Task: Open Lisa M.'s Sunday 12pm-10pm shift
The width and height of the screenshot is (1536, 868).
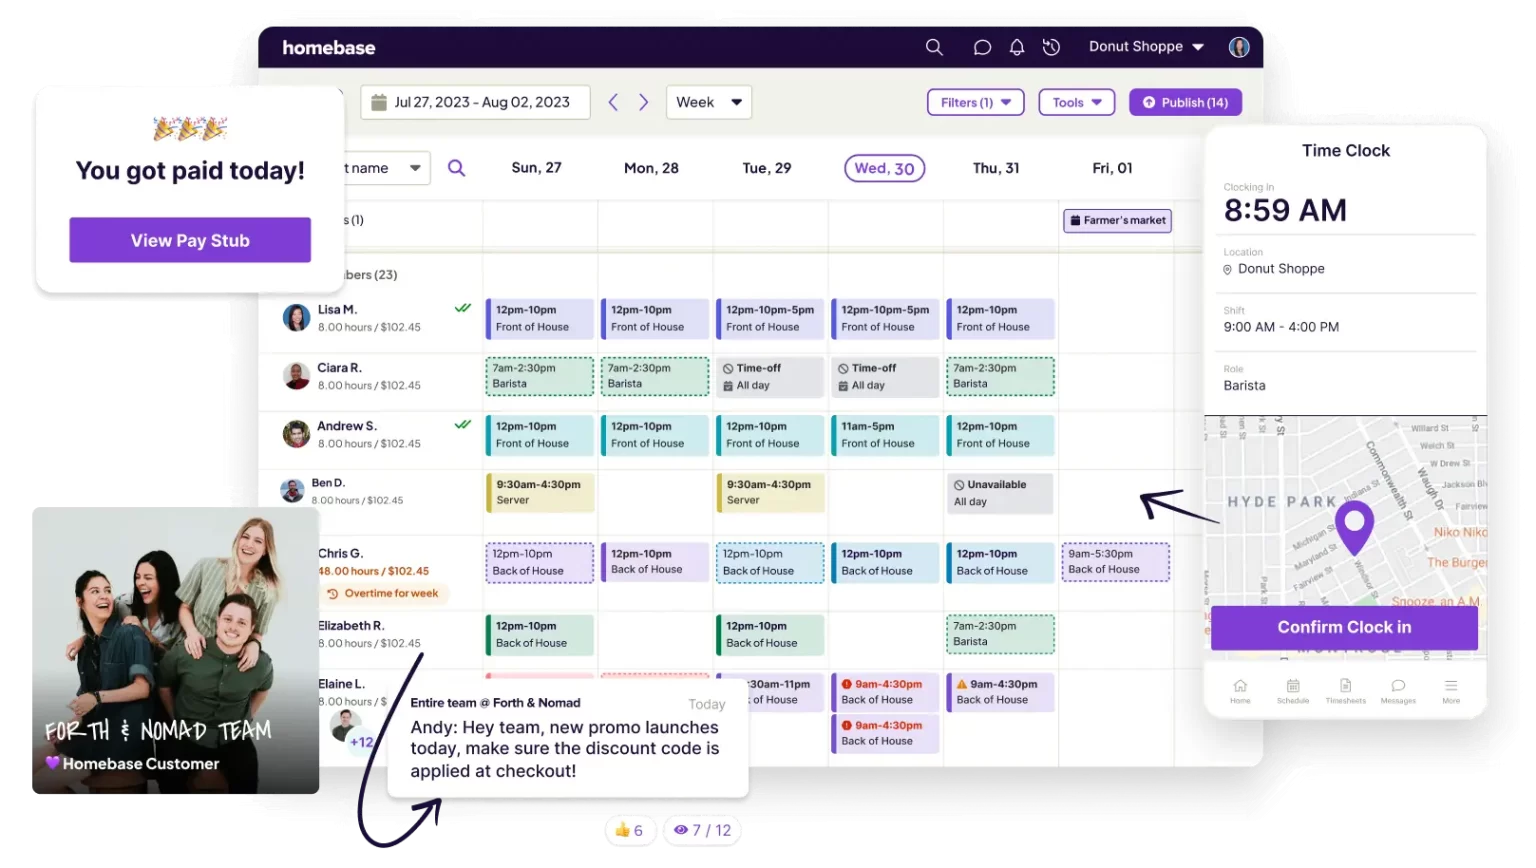Action: pyautogui.click(x=539, y=319)
